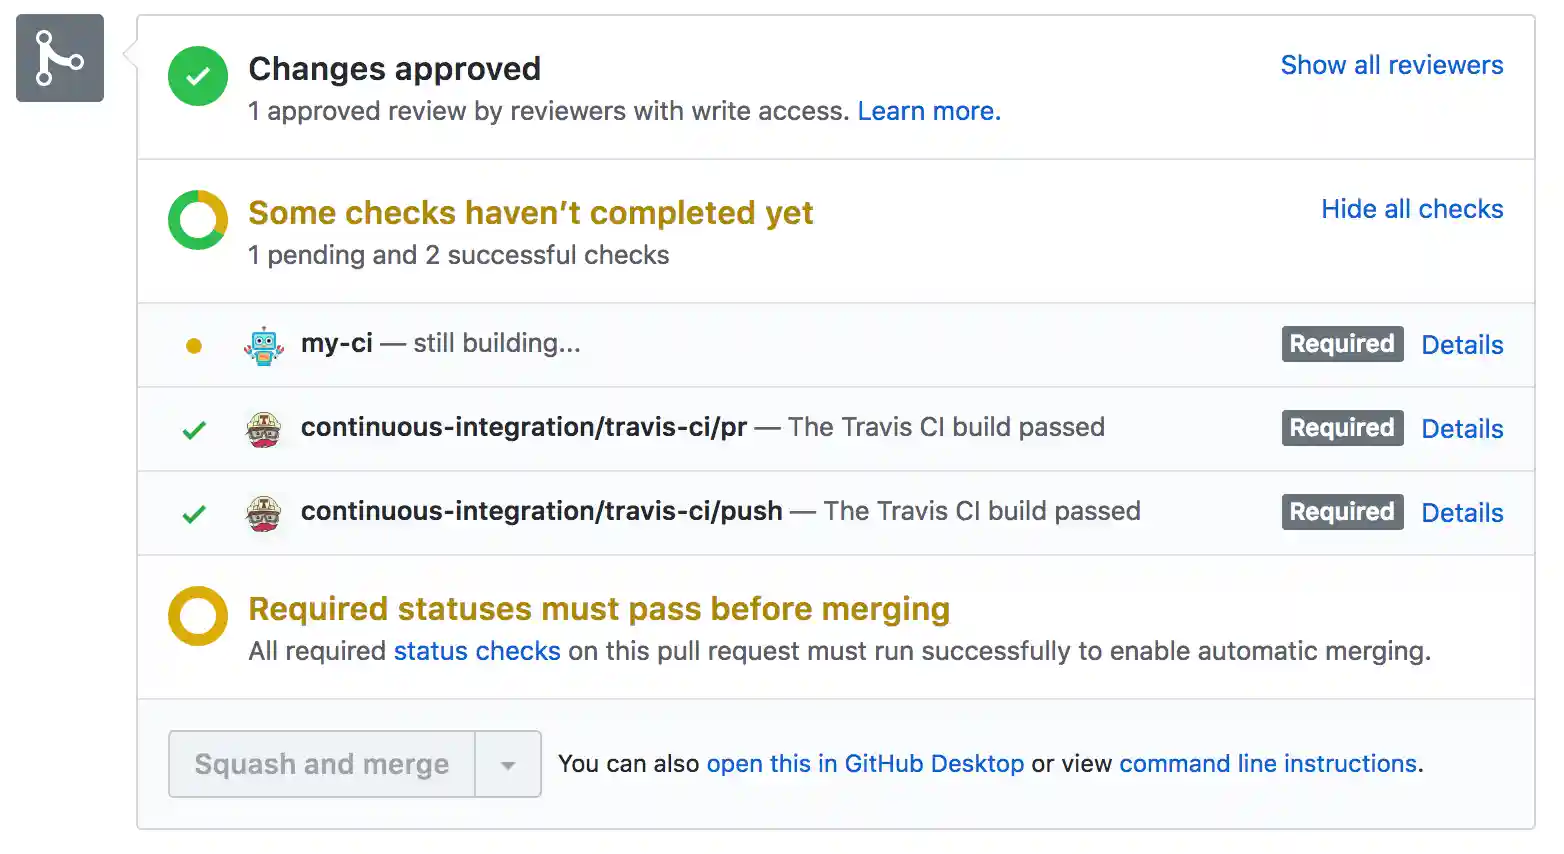The height and width of the screenshot is (854, 1564).
Task: Click the green checkmark beside travis-ci/pr
Action: (x=194, y=428)
